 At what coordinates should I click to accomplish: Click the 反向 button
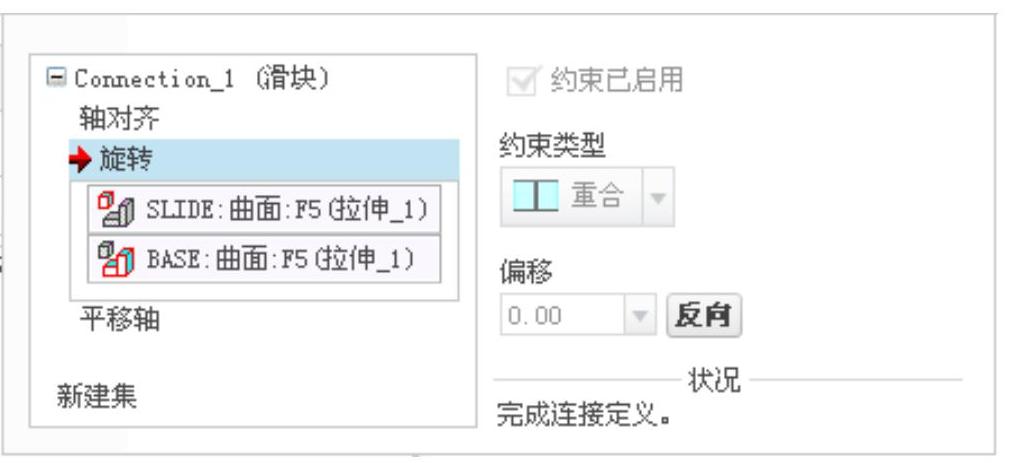click(x=703, y=315)
